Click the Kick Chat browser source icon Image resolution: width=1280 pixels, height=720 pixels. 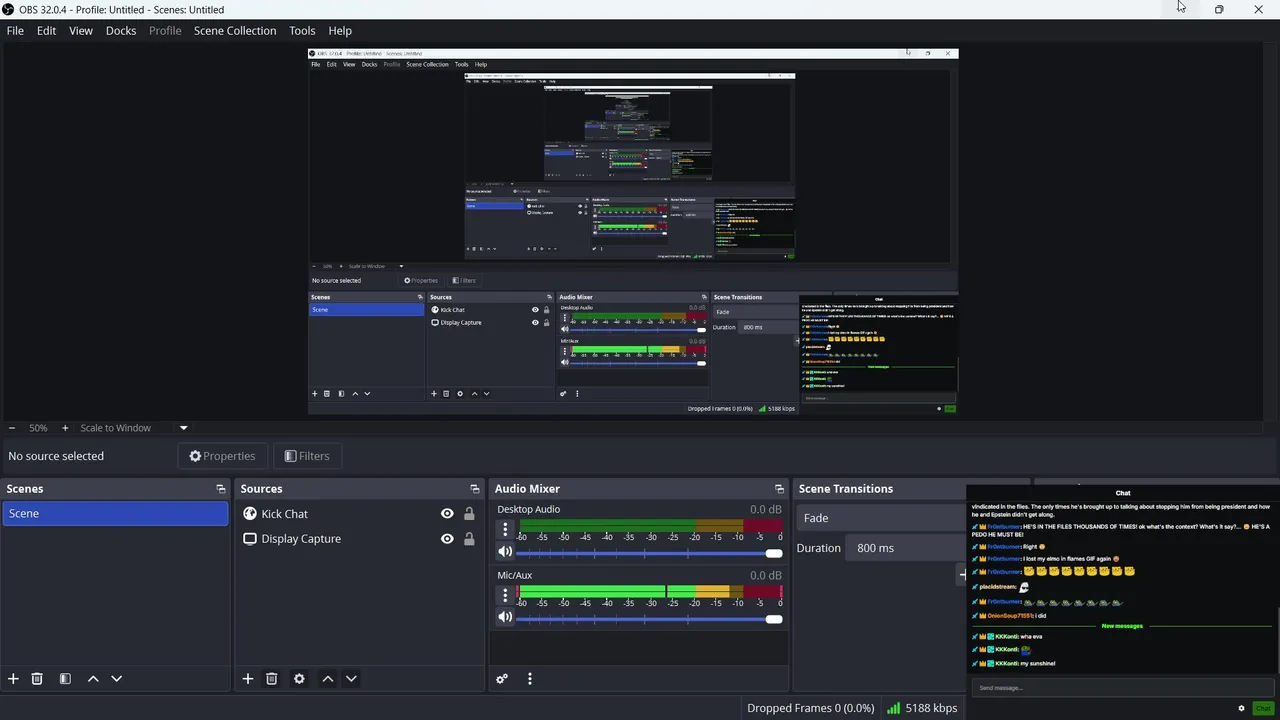(x=250, y=513)
